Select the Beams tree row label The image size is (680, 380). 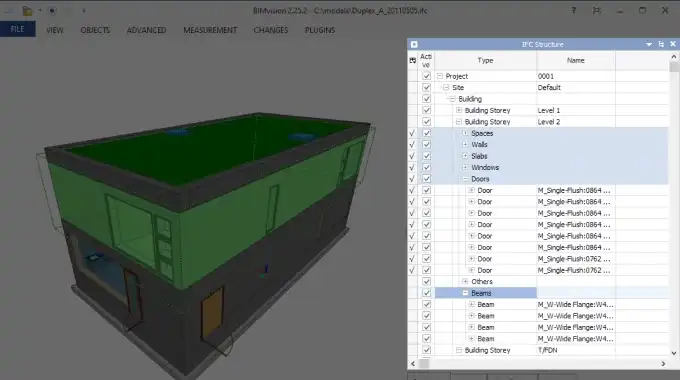481,293
